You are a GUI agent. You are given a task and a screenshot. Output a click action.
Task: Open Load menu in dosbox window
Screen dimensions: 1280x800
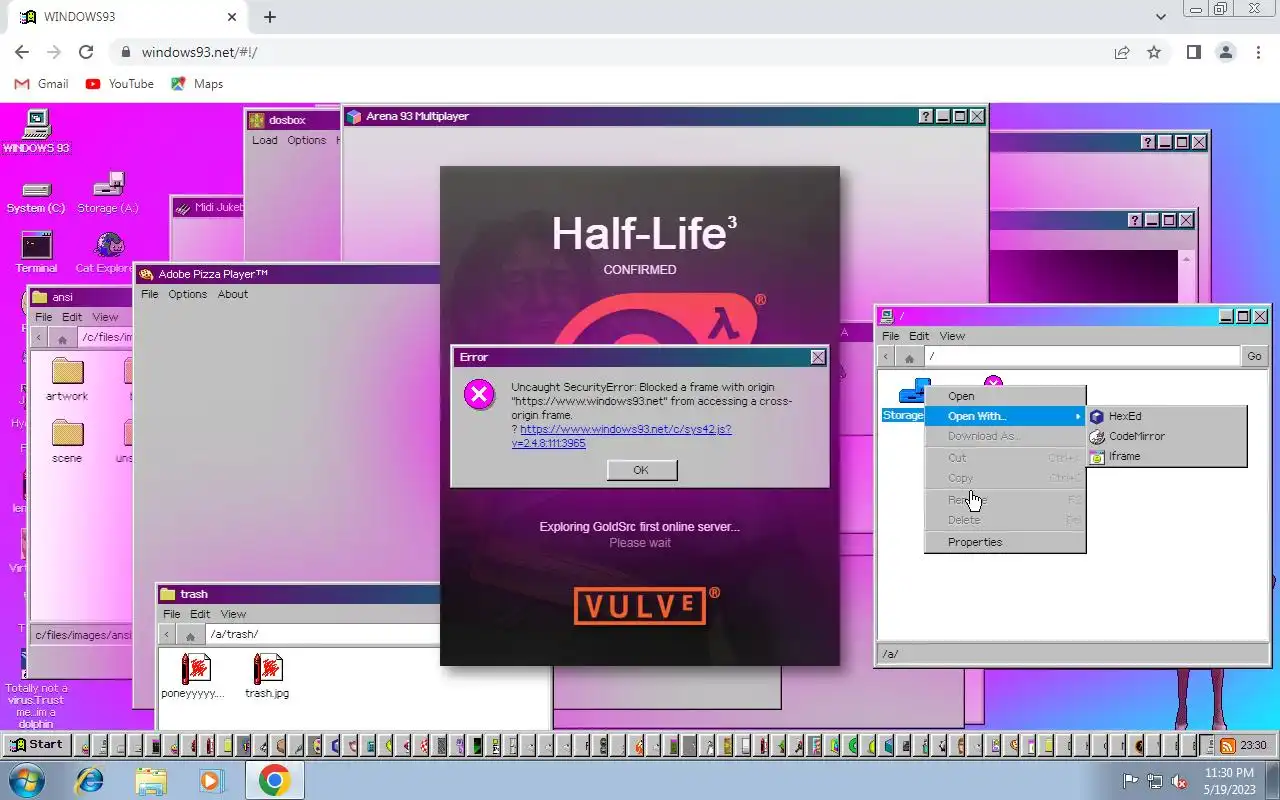point(265,140)
